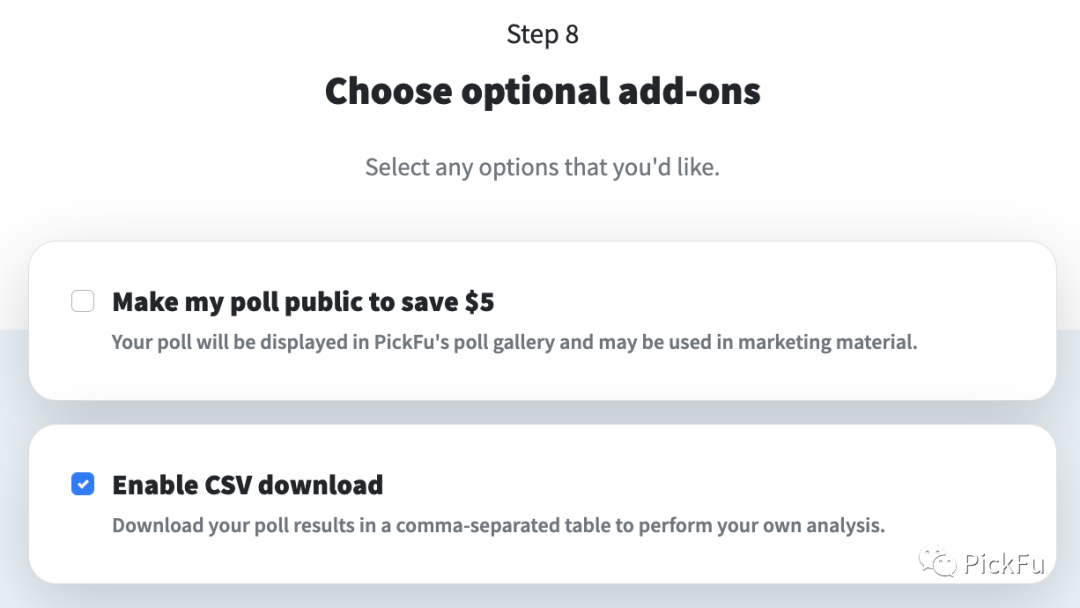
Task: Click the PickFu watermark text
Action: point(1004,563)
